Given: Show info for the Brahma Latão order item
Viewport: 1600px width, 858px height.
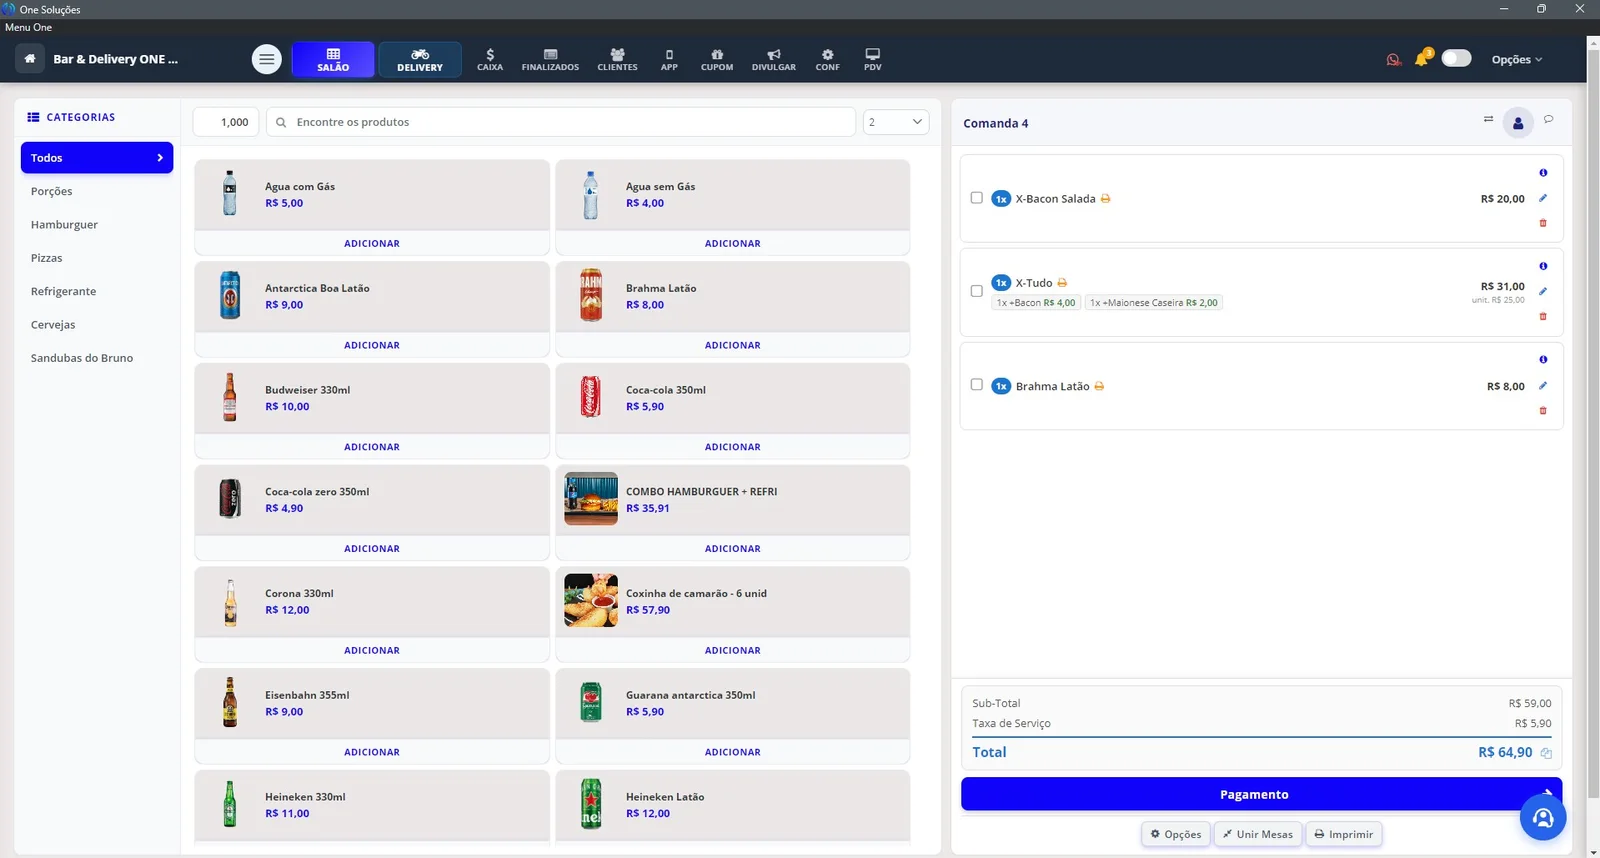Looking at the screenshot, I should click(x=1543, y=359).
